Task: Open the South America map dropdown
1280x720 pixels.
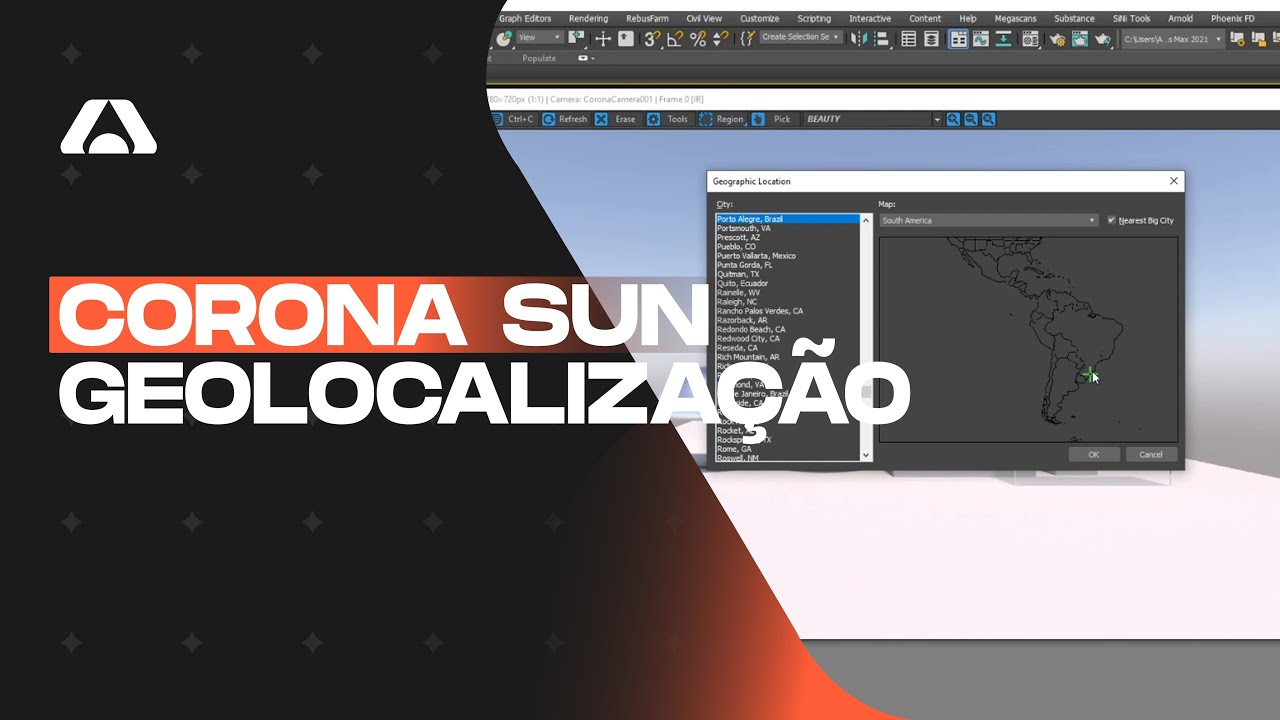Action: [x=988, y=220]
